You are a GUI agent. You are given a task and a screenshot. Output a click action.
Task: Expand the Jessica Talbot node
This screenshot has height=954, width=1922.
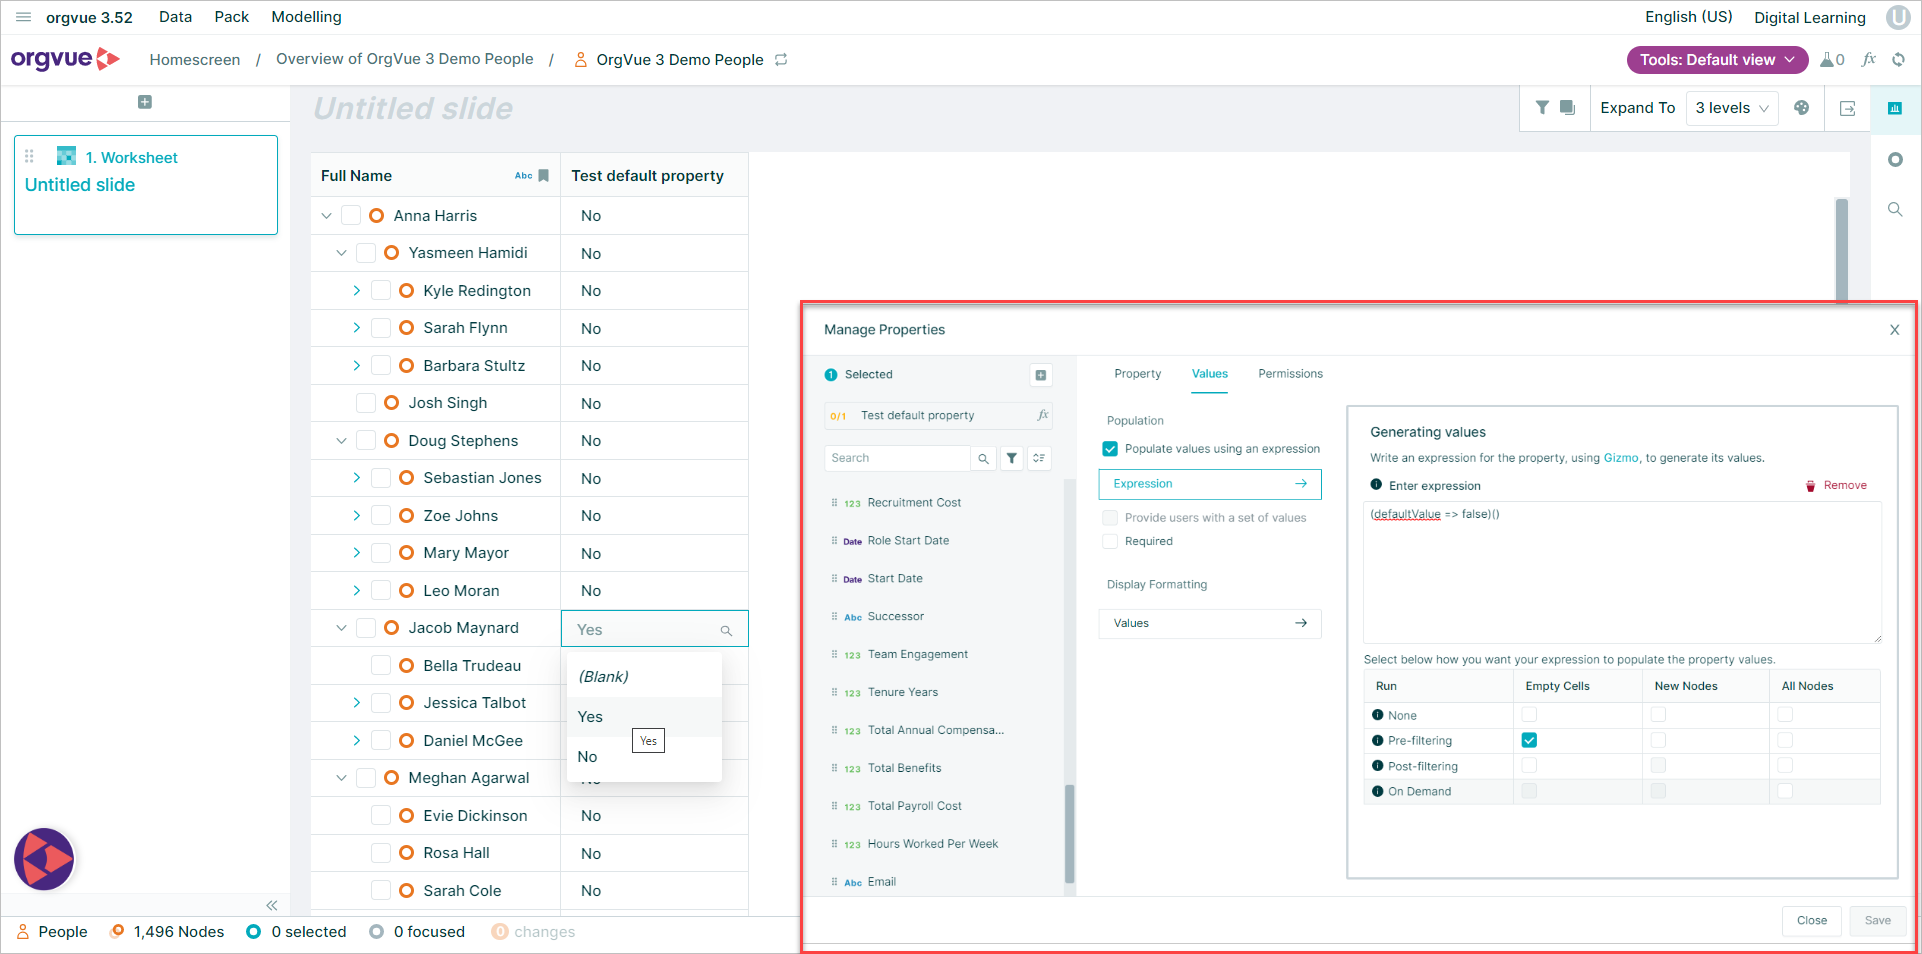pyautogui.click(x=357, y=703)
